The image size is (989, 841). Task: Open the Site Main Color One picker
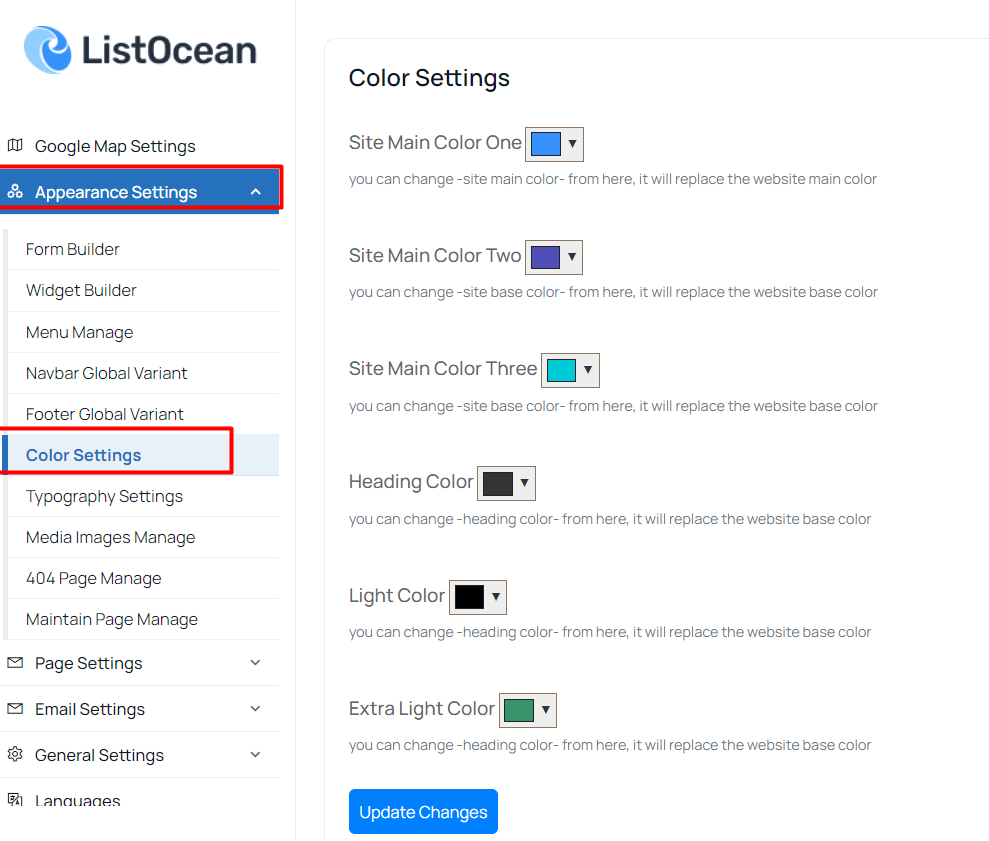click(x=554, y=144)
